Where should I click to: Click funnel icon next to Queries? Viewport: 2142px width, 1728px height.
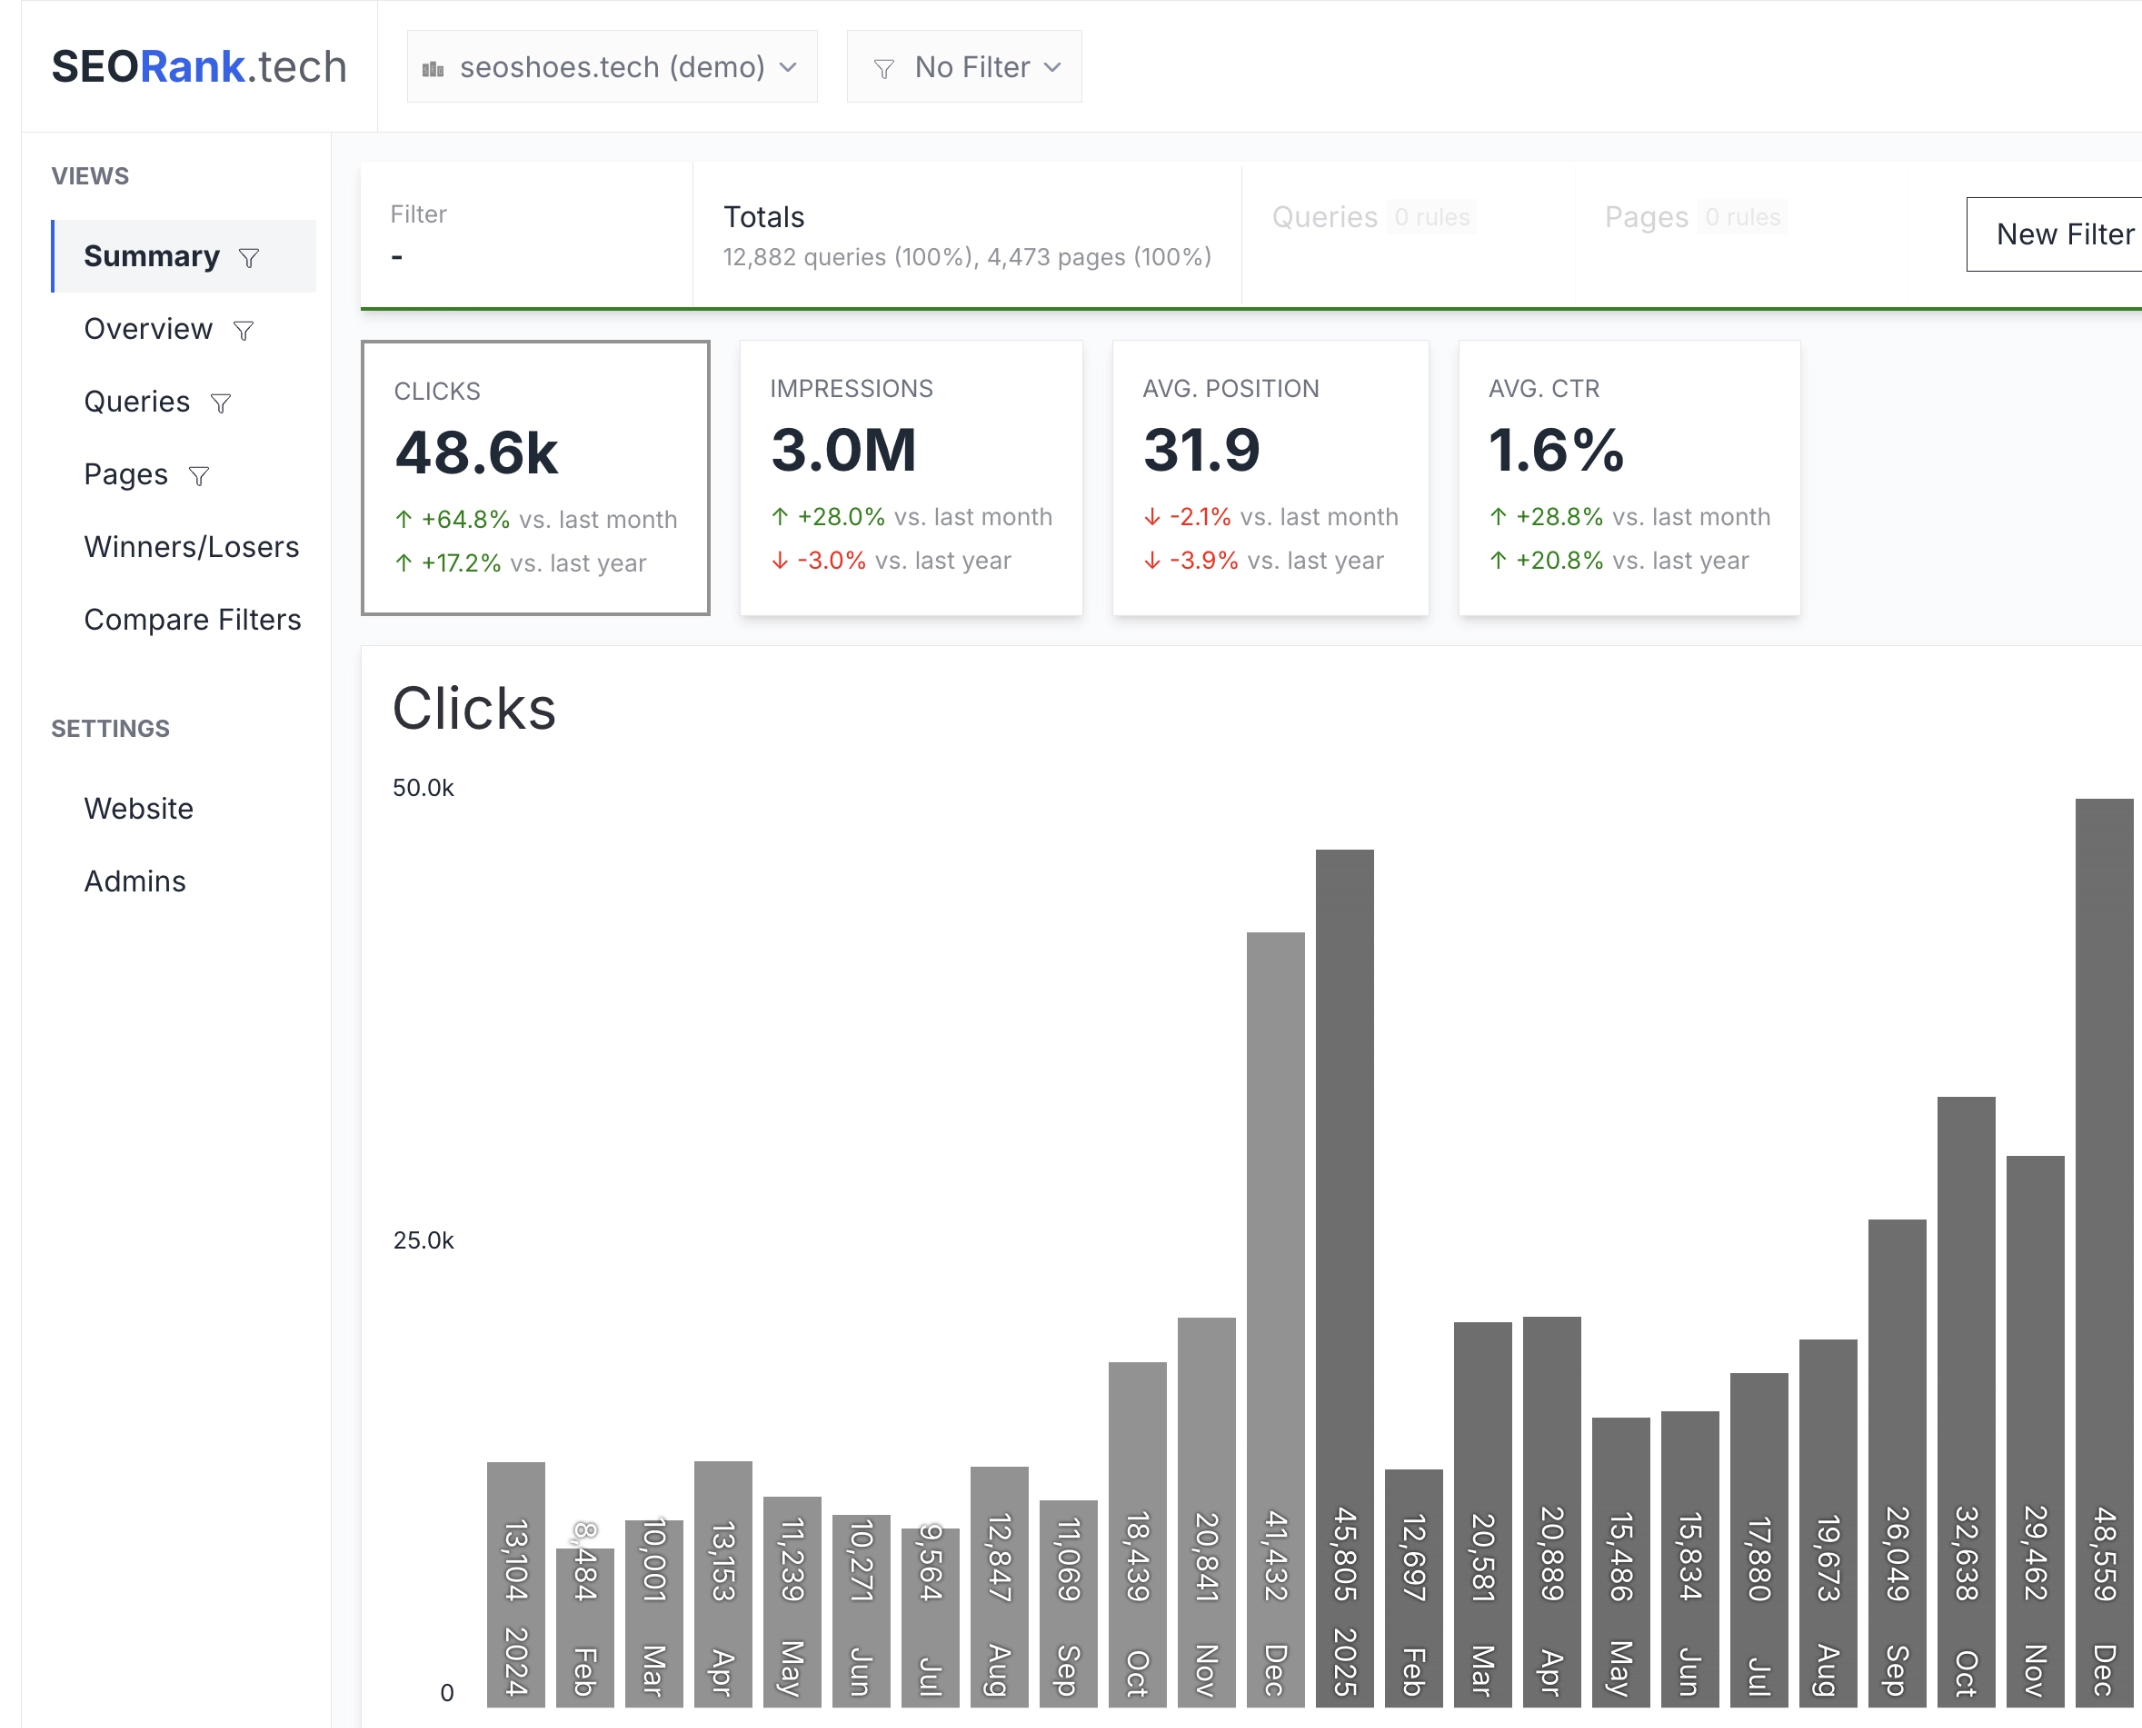pos(221,403)
